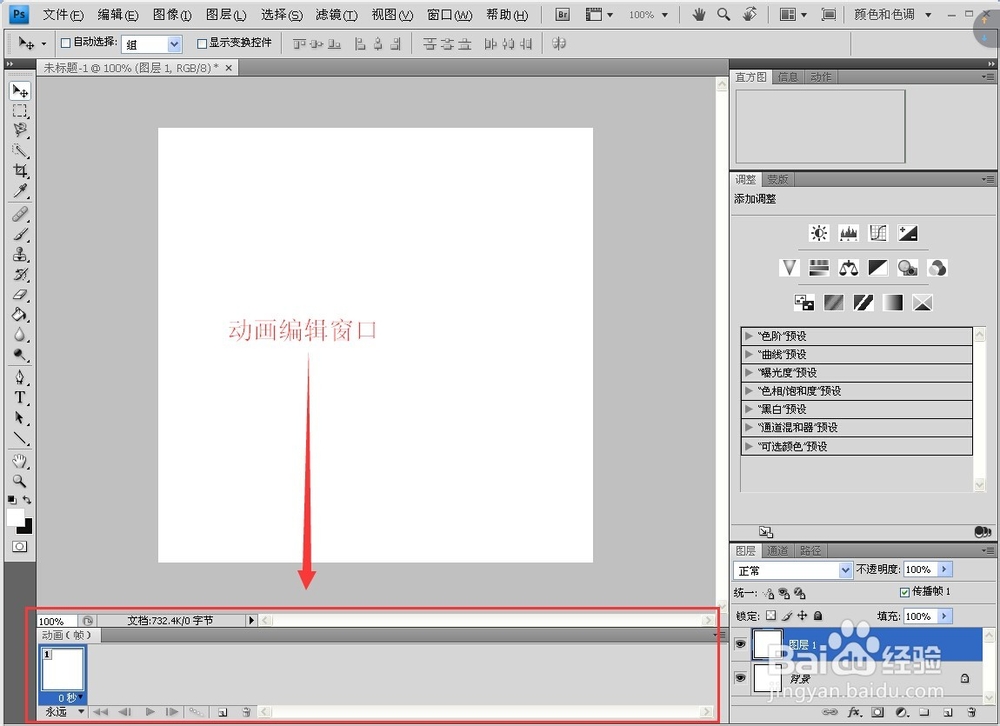Open the 填充 slider arrow
Image resolution: width=1000 pixels, height=726 pixels.
click(945, 616)
